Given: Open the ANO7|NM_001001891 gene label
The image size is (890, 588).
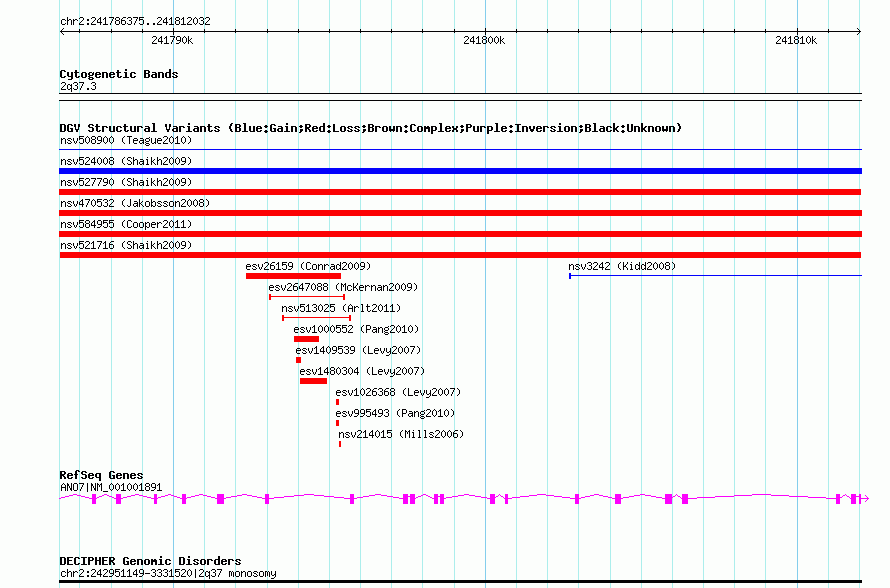Looking at the screenshot, I should 111,487.
